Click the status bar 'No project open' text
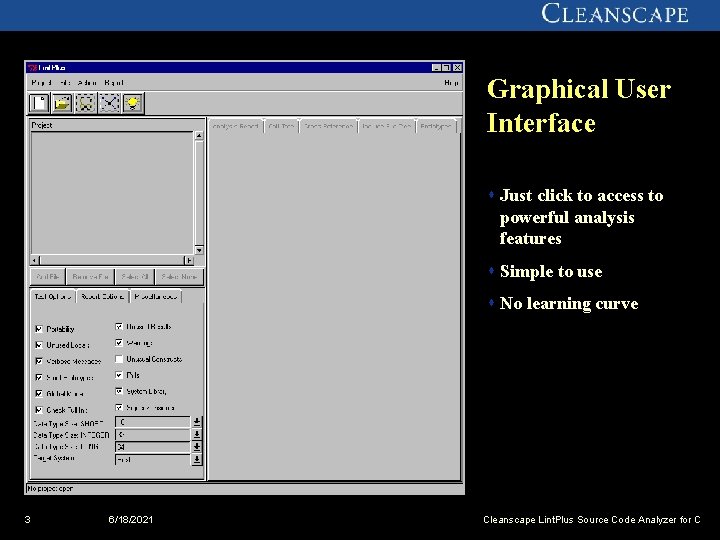This screenshot has width=720, height=540. (50, 489)
